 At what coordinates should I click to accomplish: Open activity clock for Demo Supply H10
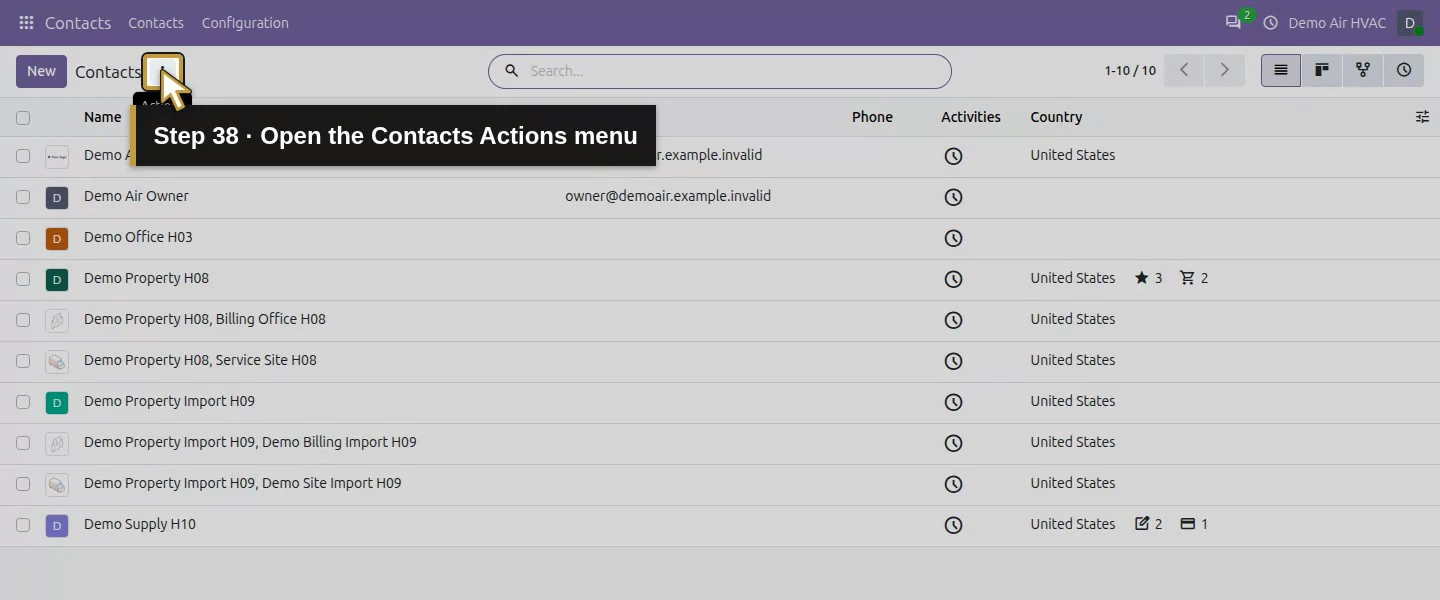click(954, 525)
